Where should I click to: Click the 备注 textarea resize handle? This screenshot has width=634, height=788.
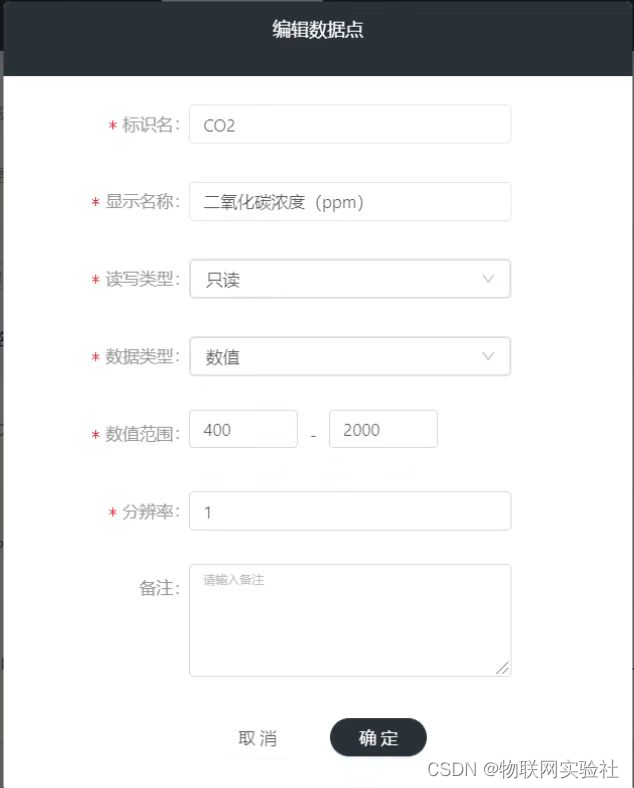pos(502,668)
